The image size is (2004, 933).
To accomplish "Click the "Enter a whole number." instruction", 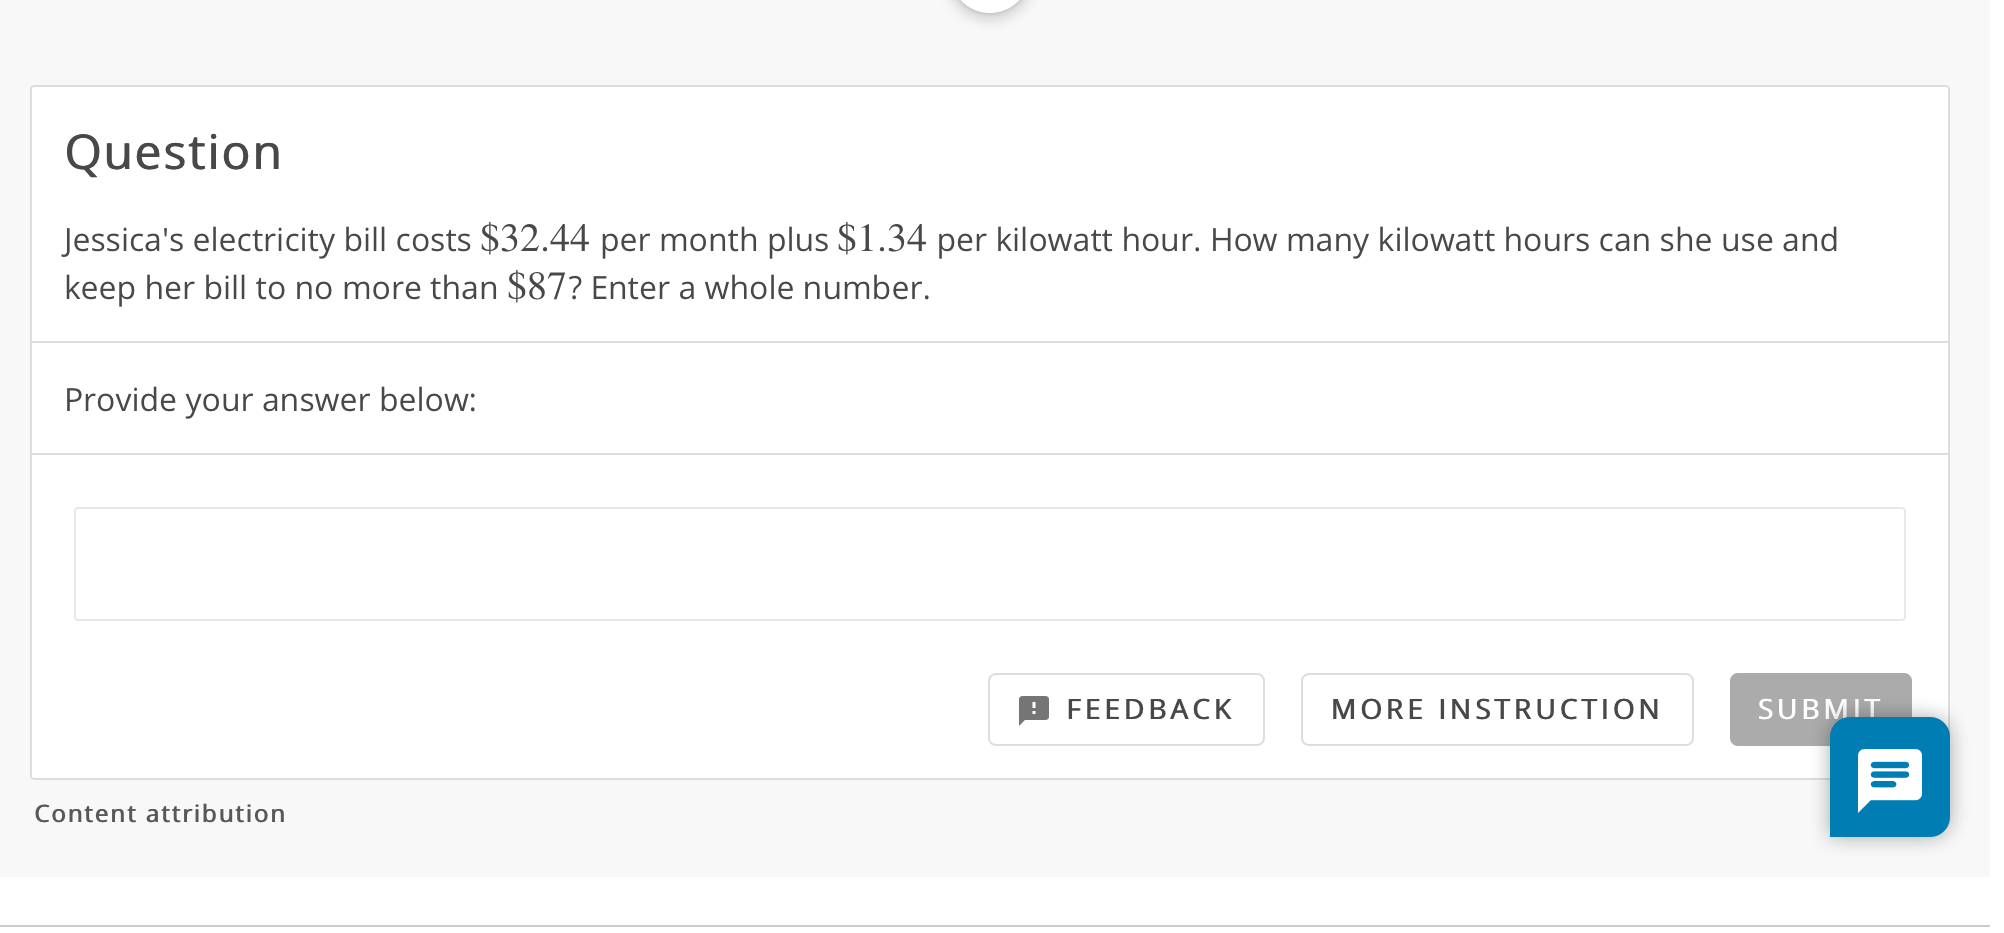I will coord(760,288).
